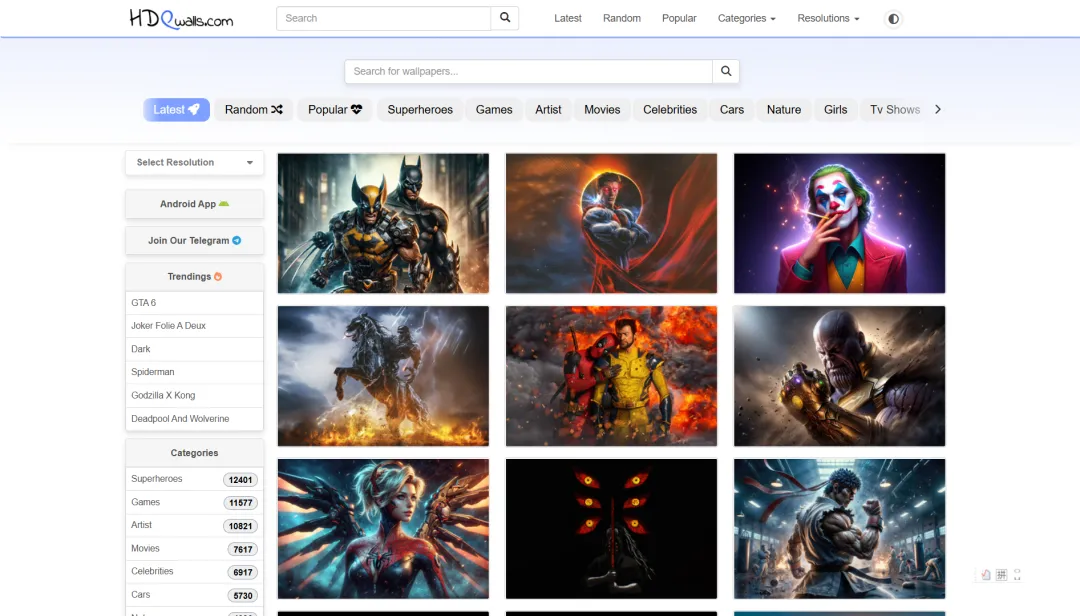Click the Android App button
Image resolution: width=1080 pixels, height=616 pixels.
[194, 204]
